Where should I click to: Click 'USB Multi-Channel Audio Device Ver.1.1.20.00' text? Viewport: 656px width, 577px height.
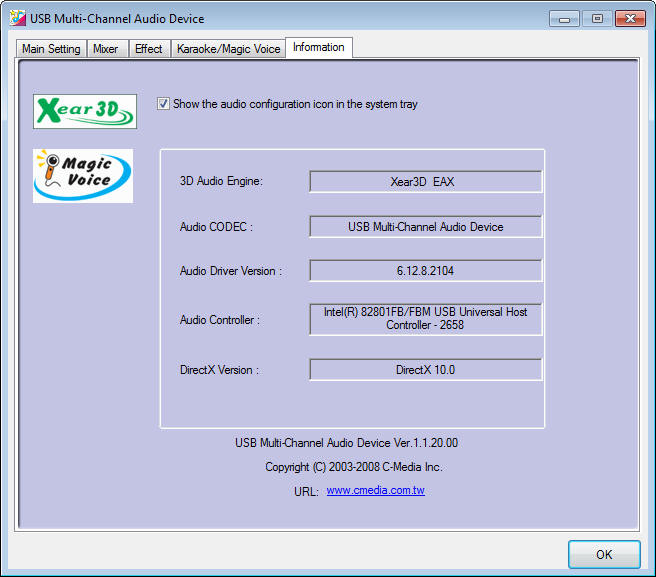pyautogui.click(x=346, y=443)
